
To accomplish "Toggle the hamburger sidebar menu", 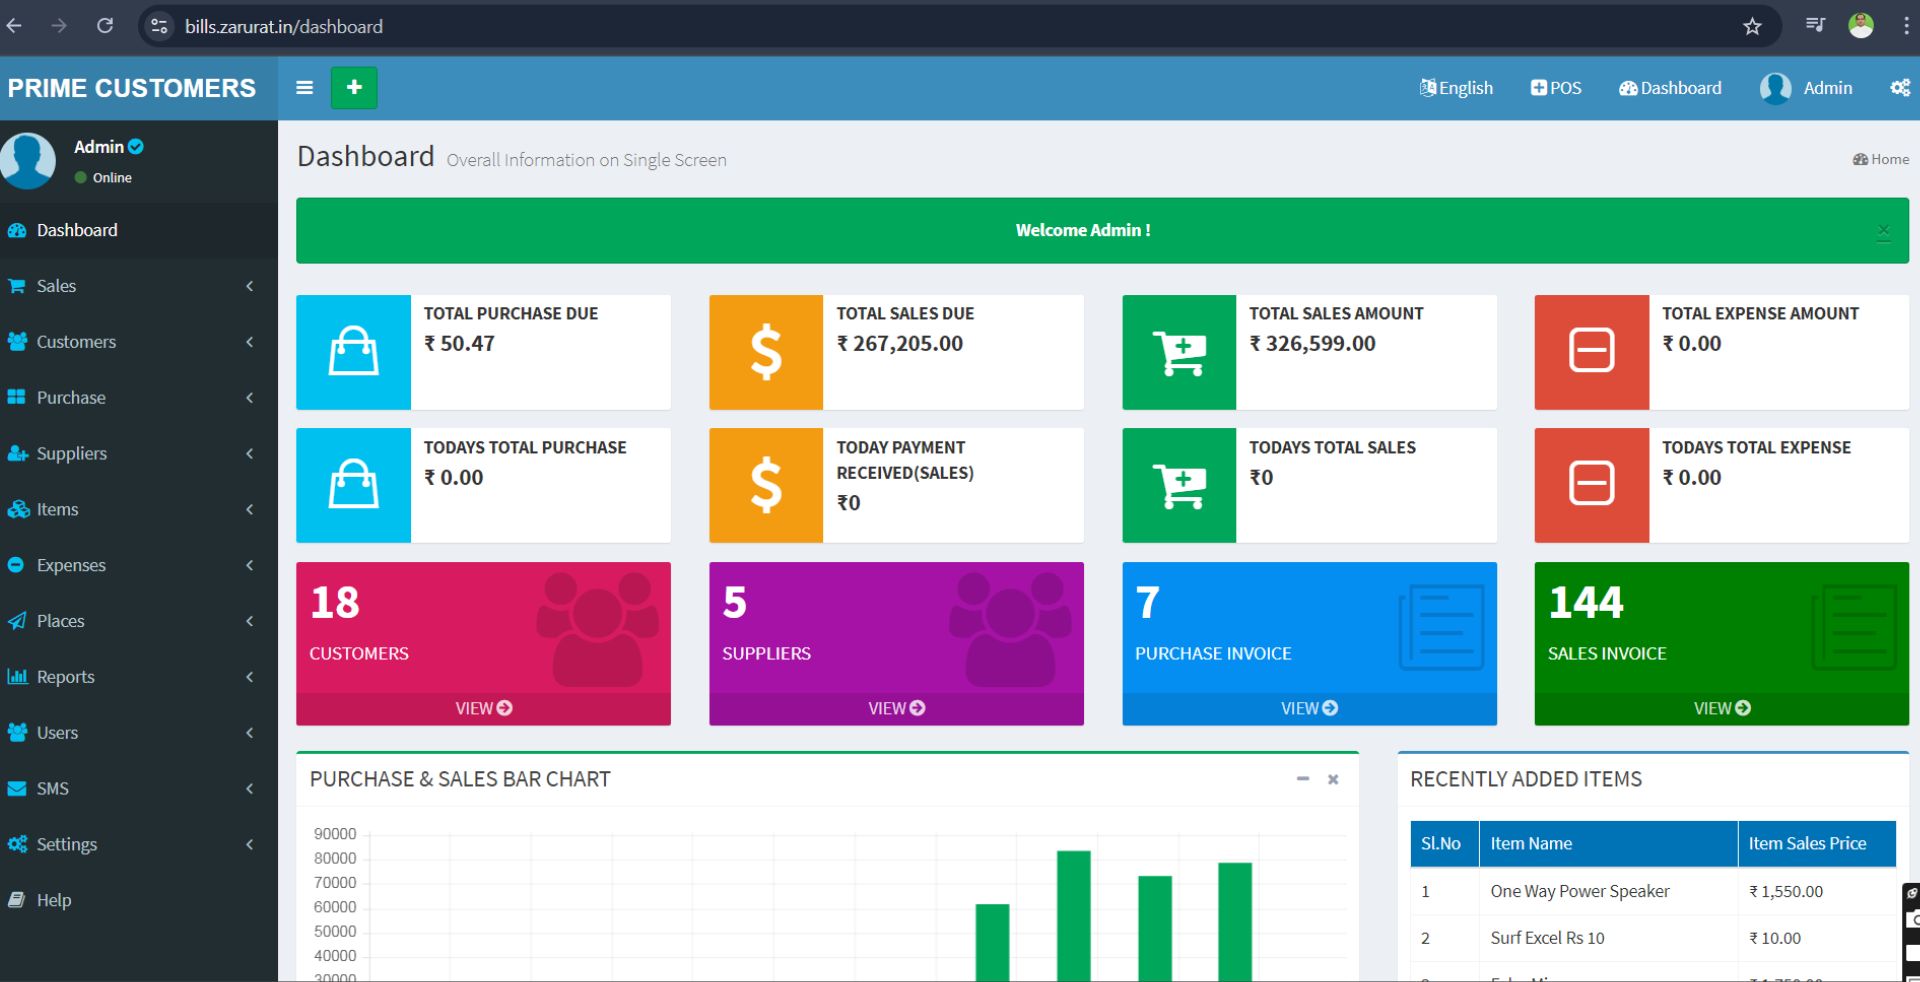I will click(x=305, y=88).
